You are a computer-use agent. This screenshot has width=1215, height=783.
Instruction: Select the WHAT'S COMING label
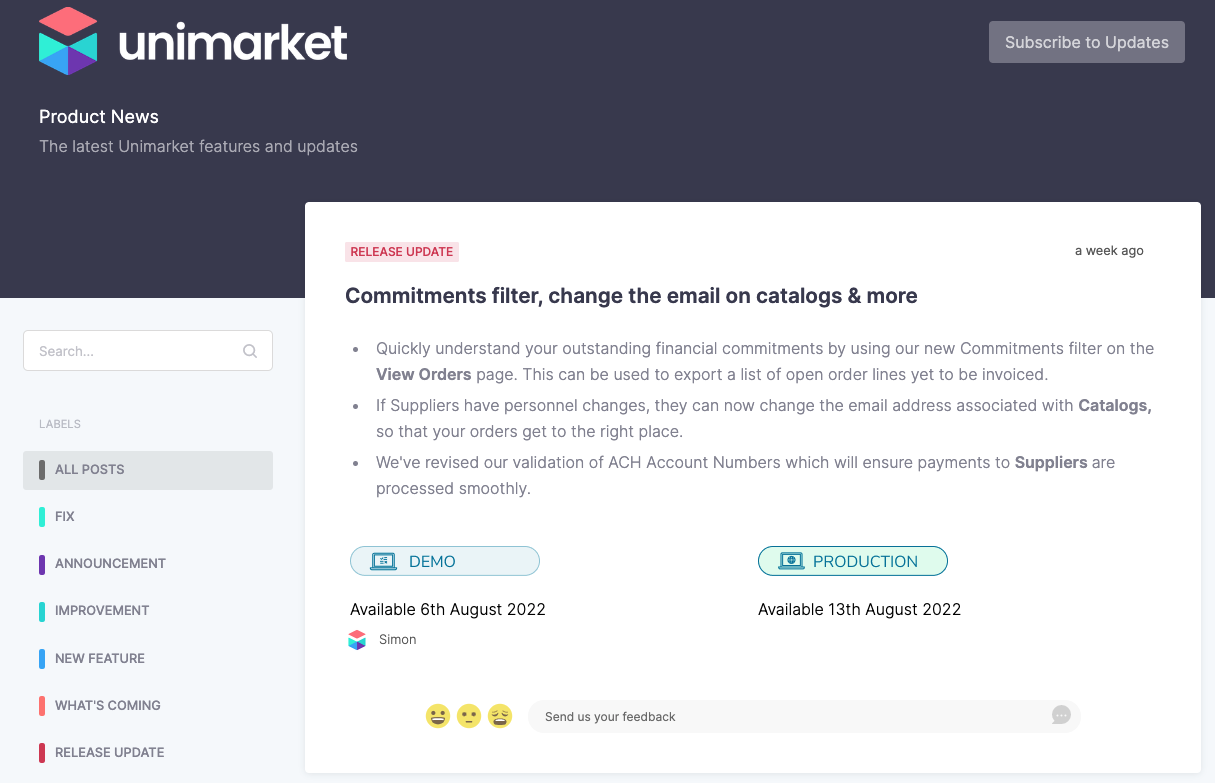click(148, 706)
